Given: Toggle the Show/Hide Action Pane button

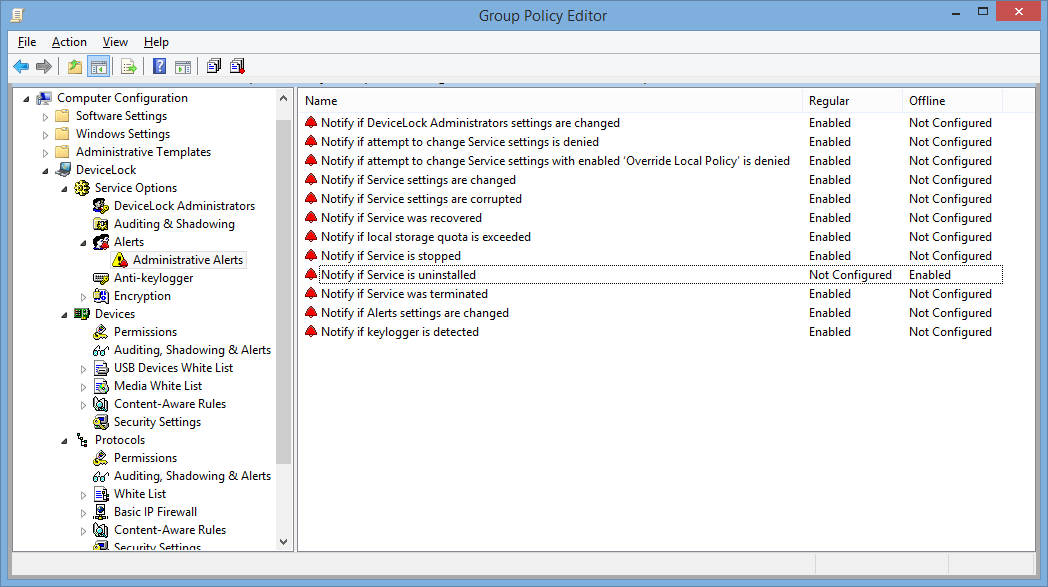Looking at the screenshot, I should click(x=183, y=66).
